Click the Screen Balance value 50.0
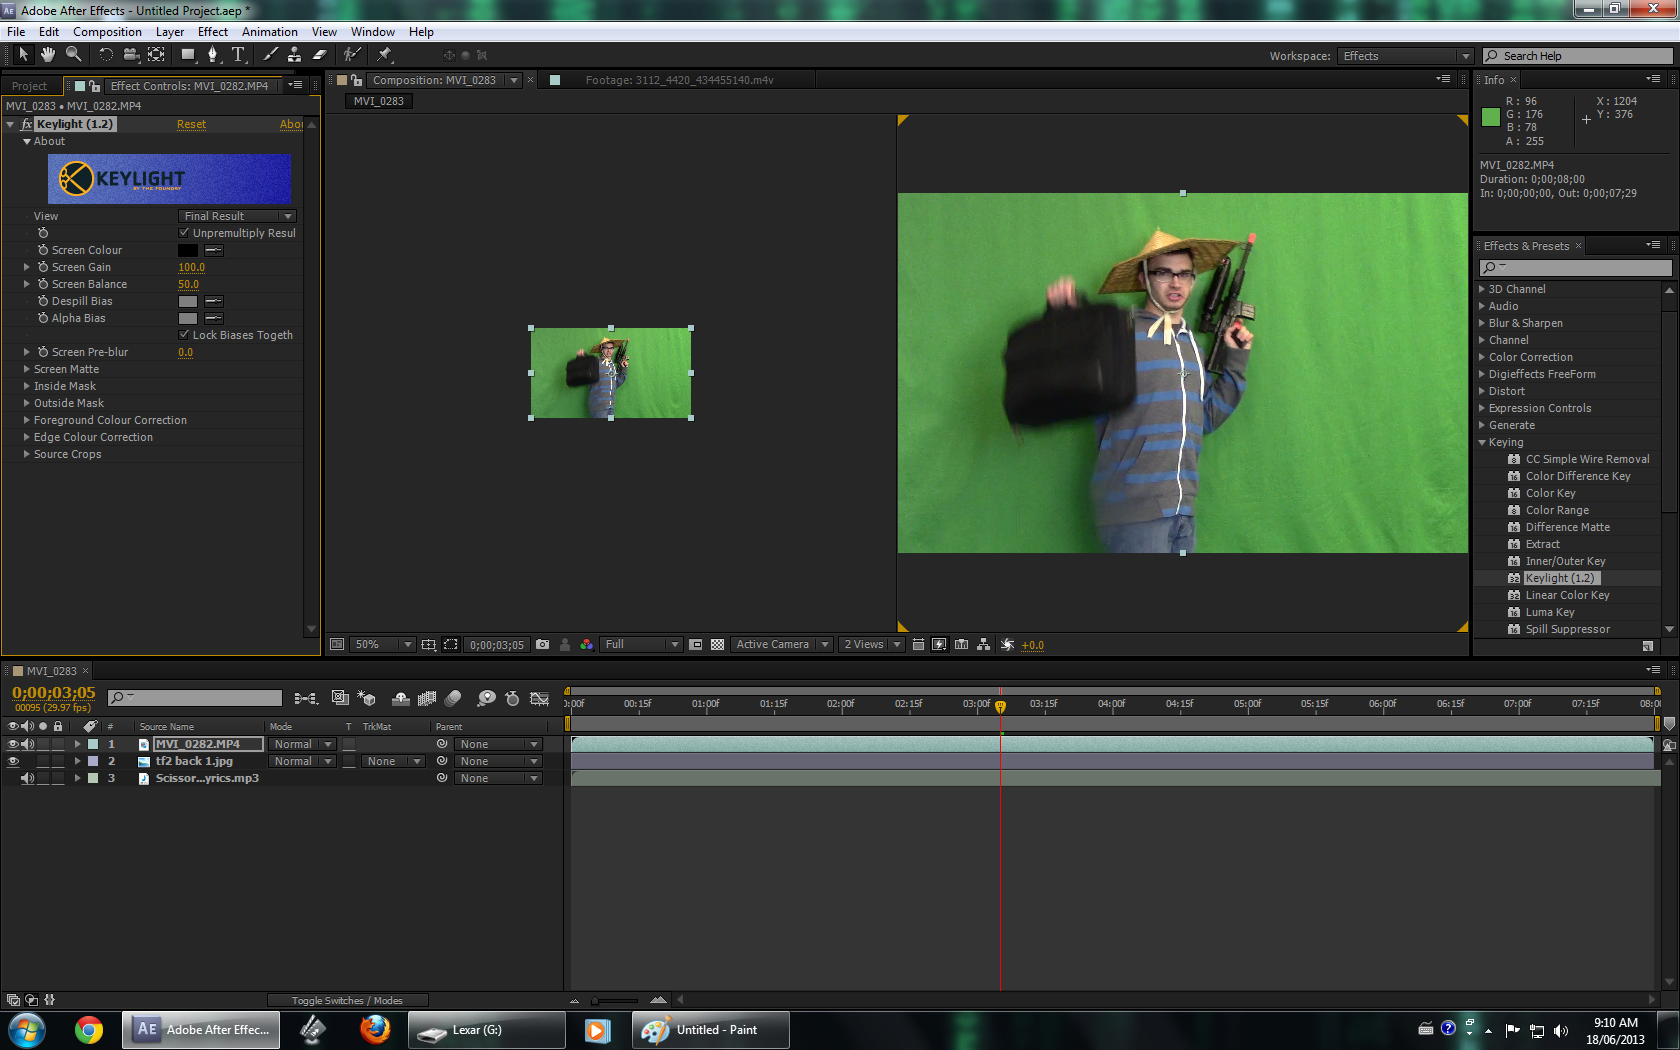Image resolution: width=1680 pixels, height=1050 pixels. click(x=188, y=284)
